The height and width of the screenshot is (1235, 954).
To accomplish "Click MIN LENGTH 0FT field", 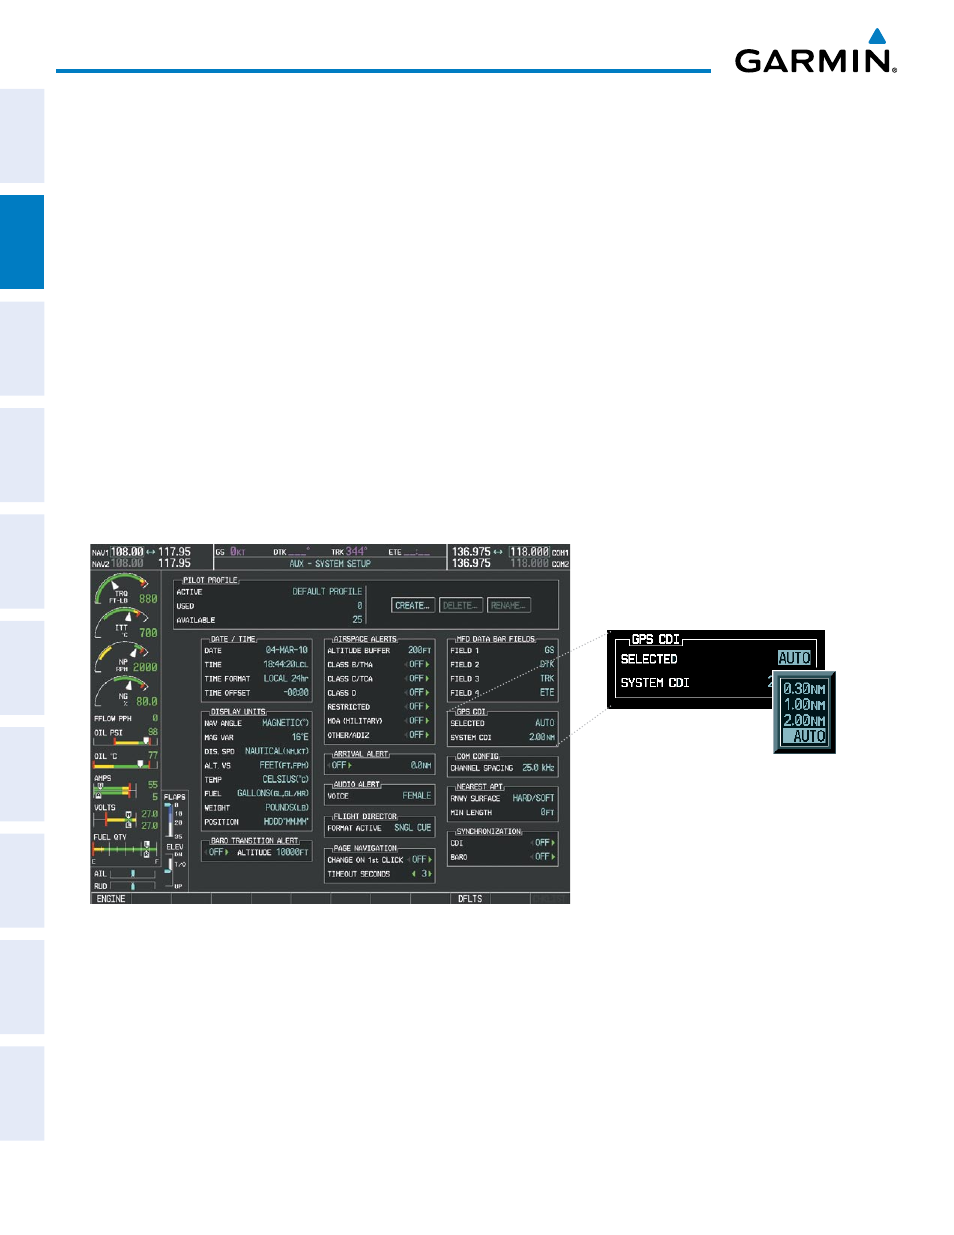I will [547, 812].
